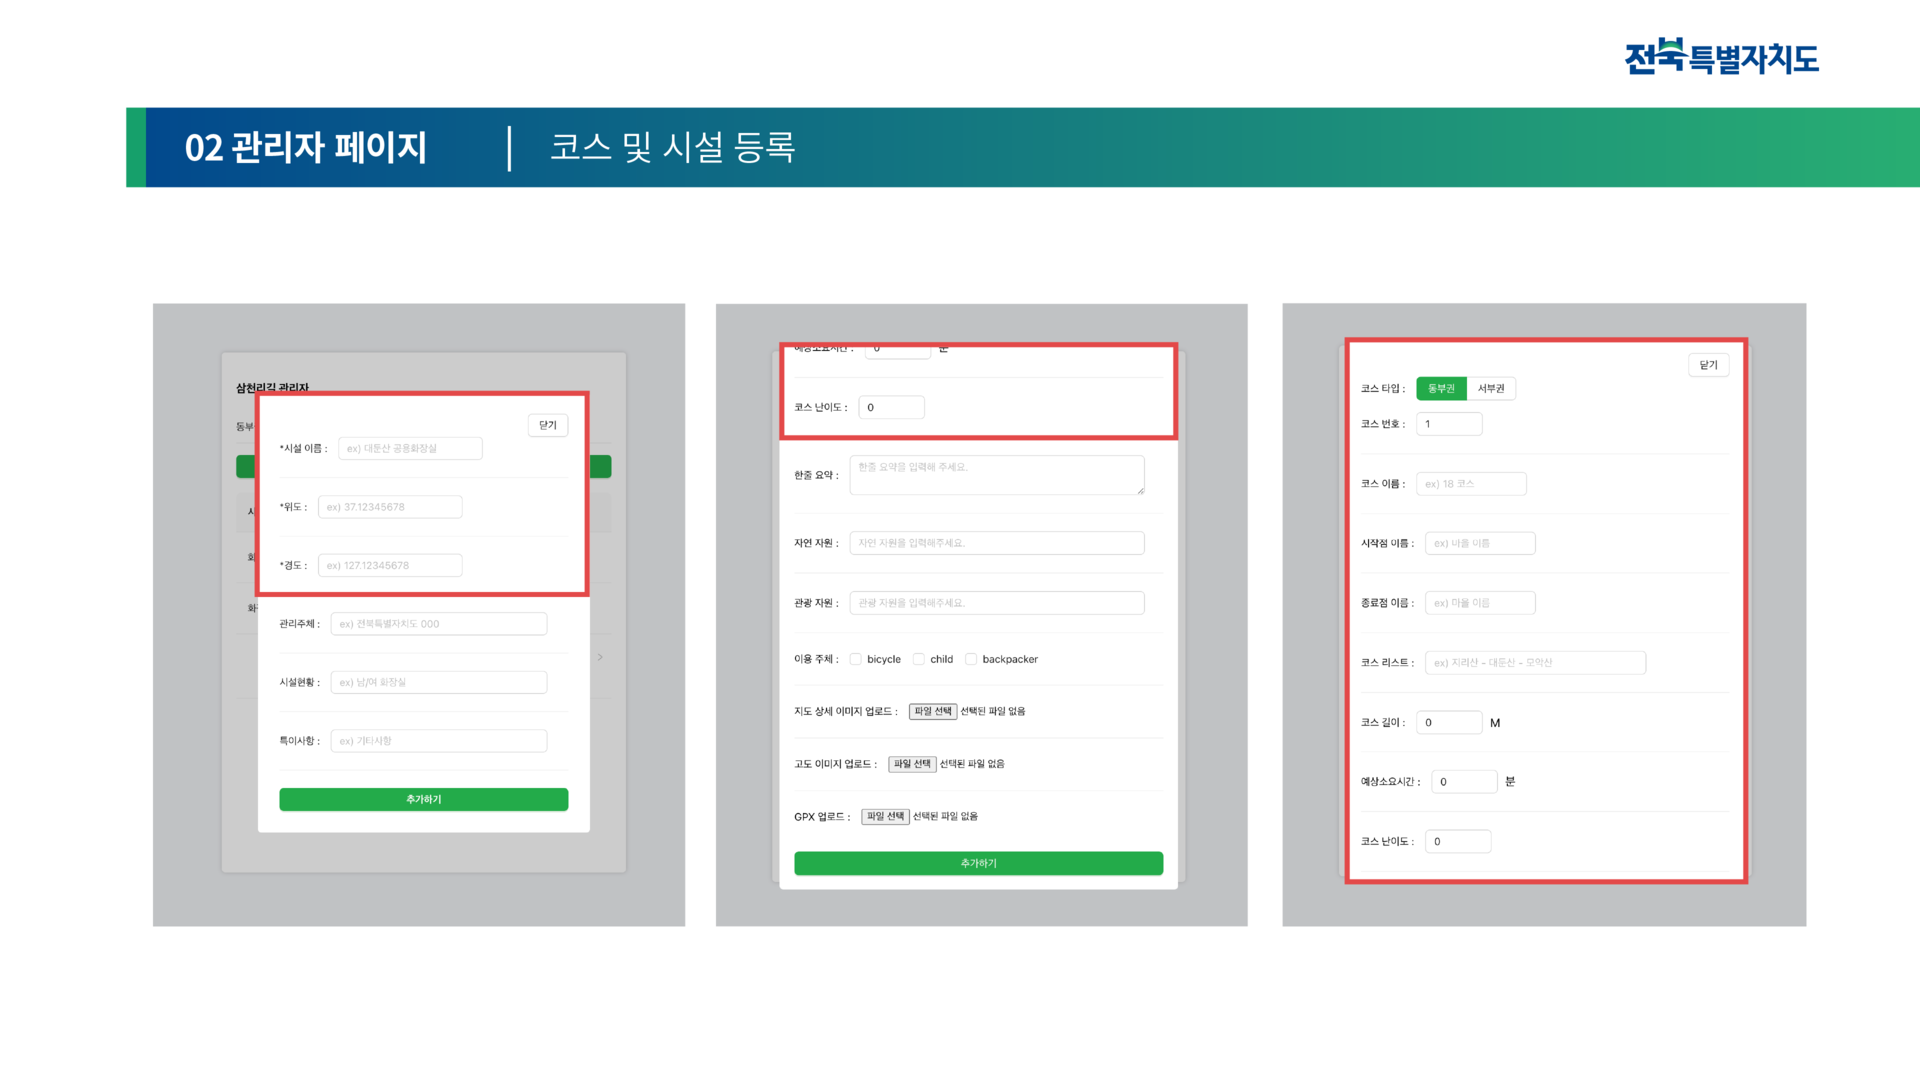Click the 코스 길이 number field
This screenshot has width=1920, height=1080.
point(1448,722)
